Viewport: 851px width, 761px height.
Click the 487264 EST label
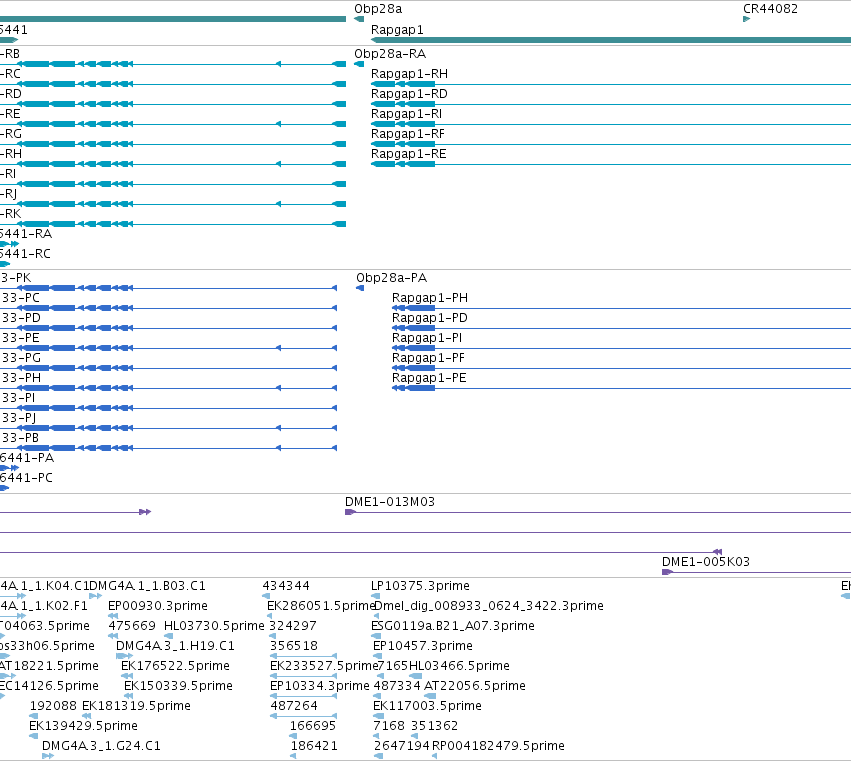[x=294, y=707]
